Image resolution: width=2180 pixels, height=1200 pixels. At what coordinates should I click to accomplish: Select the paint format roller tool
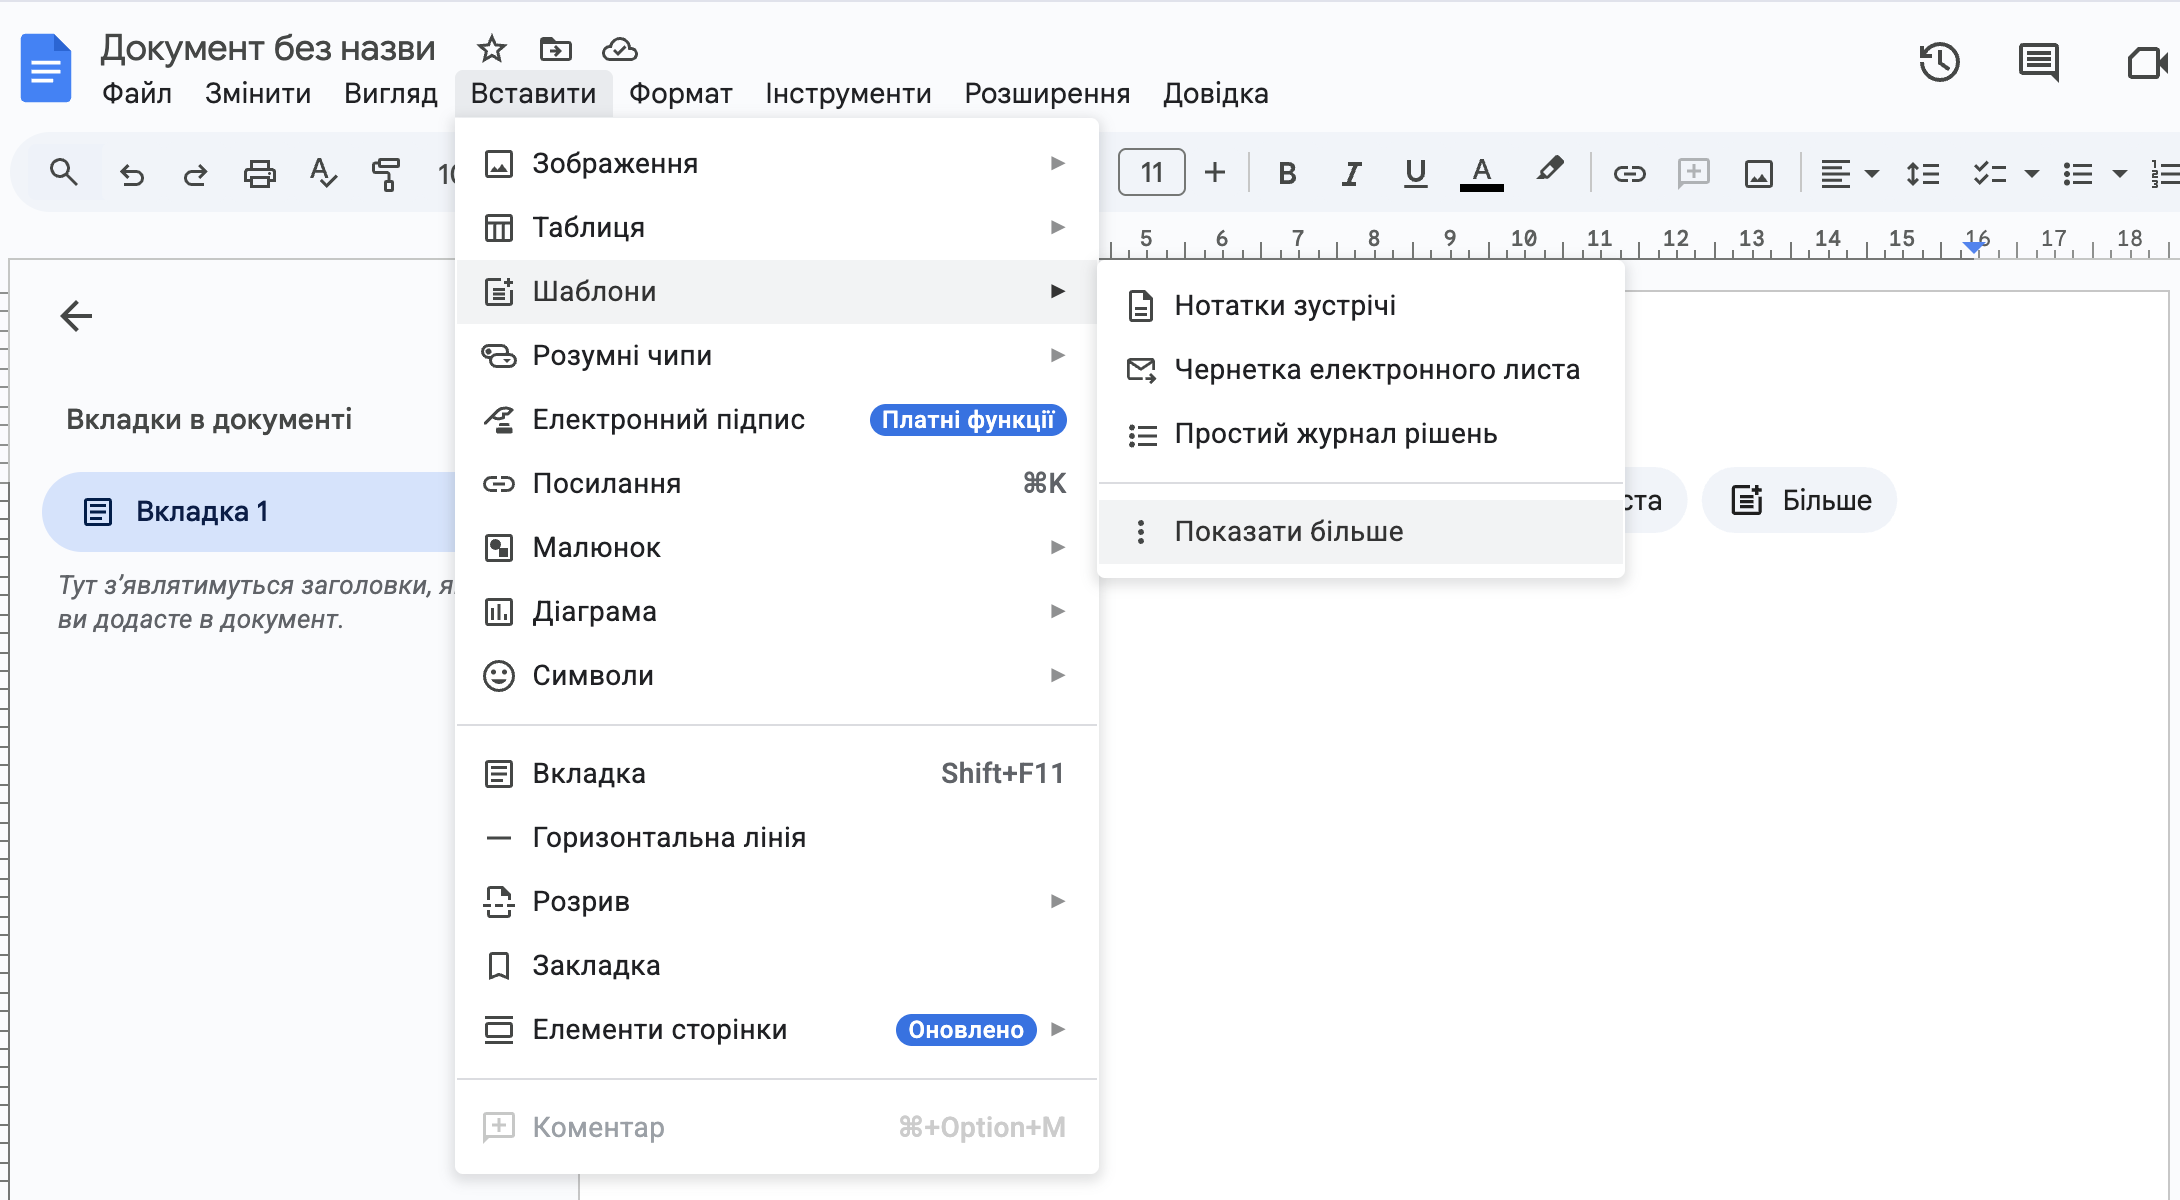(x=386, y=174)
